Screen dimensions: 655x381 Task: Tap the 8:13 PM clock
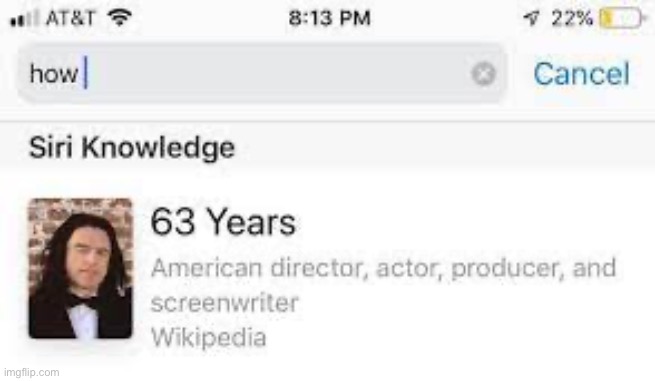point(330,18)
